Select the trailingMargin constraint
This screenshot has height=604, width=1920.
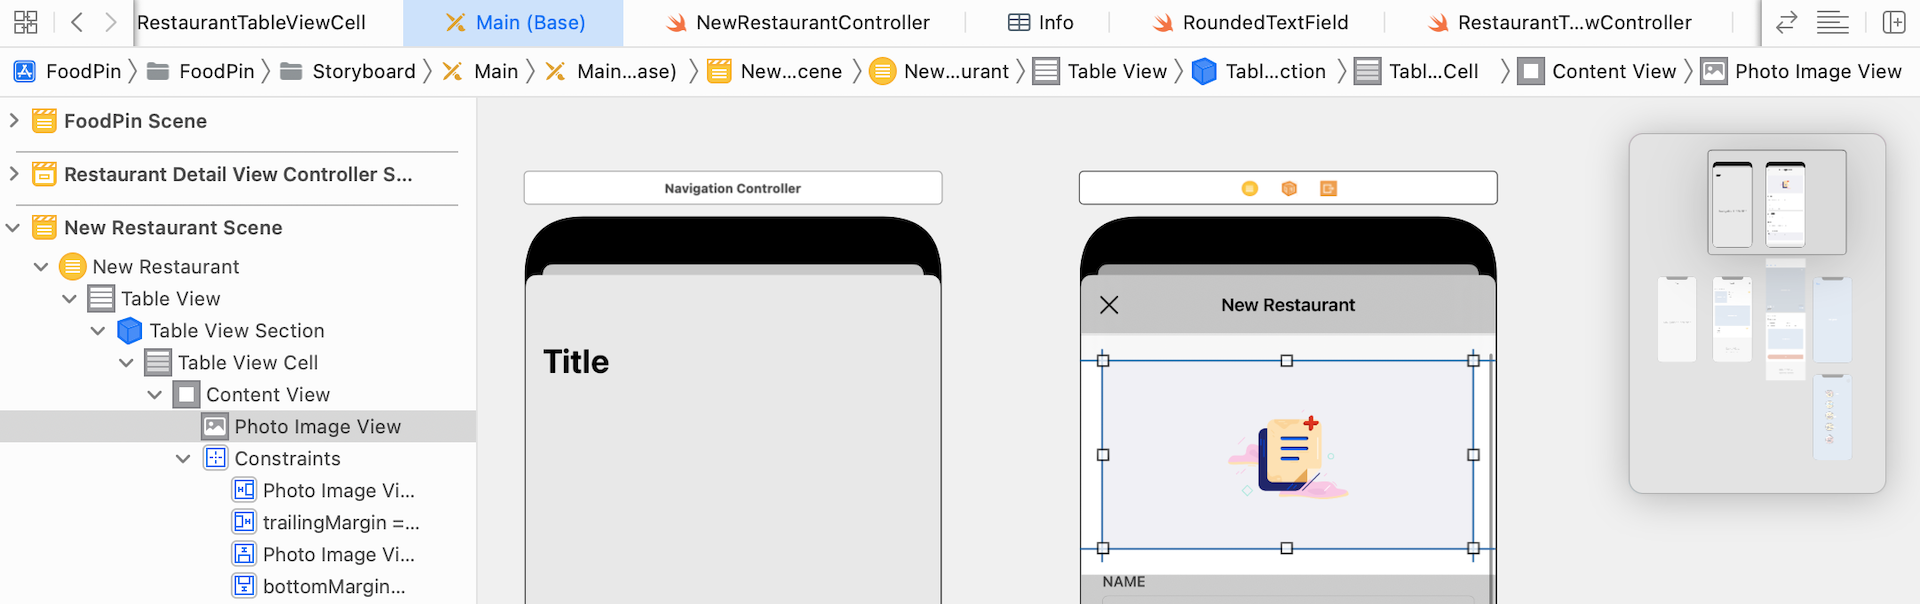[x=340, y=523]
